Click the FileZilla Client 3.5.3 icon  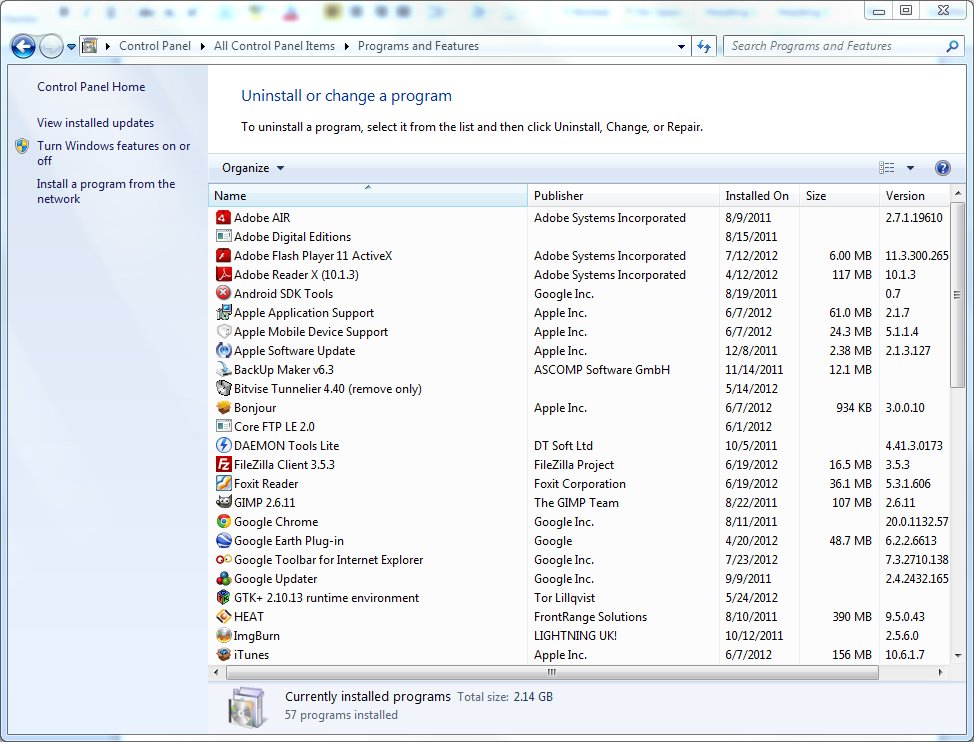(x=224, y=465)
